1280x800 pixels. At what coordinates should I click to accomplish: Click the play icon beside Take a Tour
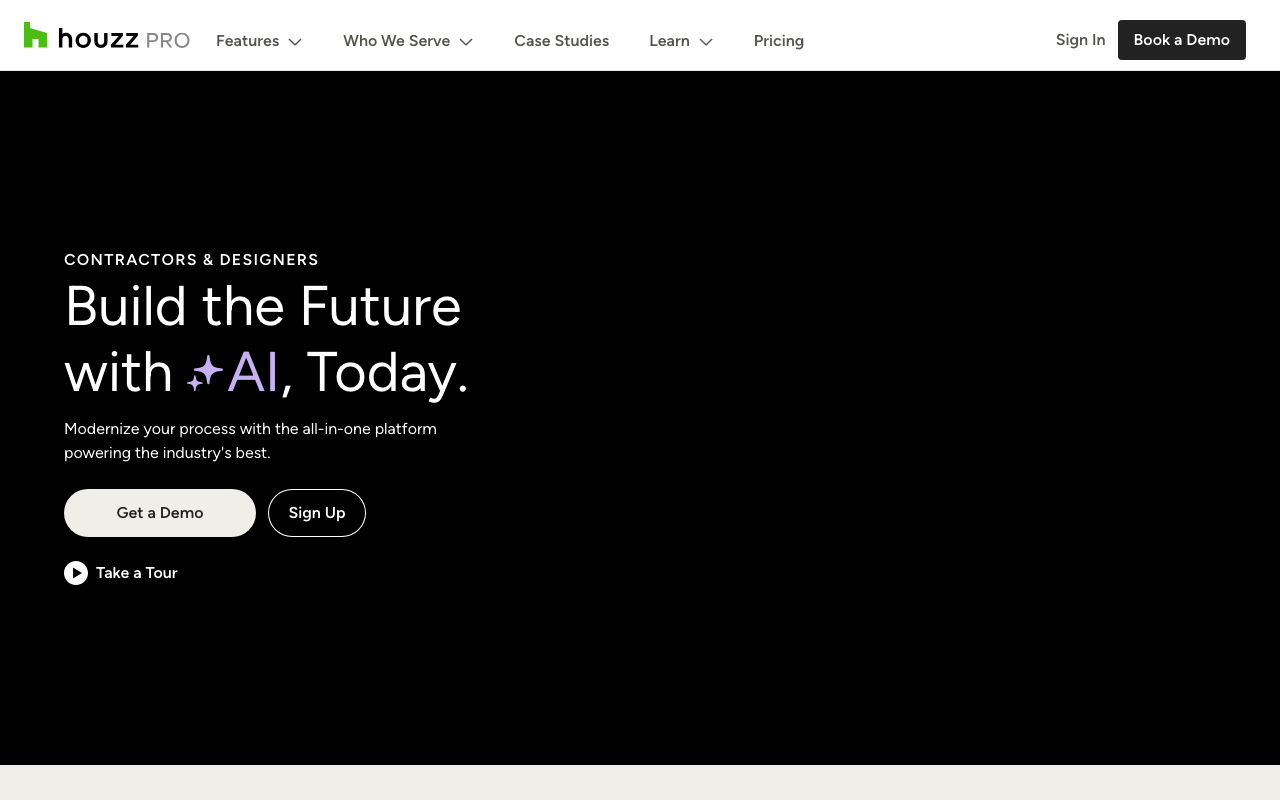pyautogui.click(x=76, y=573)
